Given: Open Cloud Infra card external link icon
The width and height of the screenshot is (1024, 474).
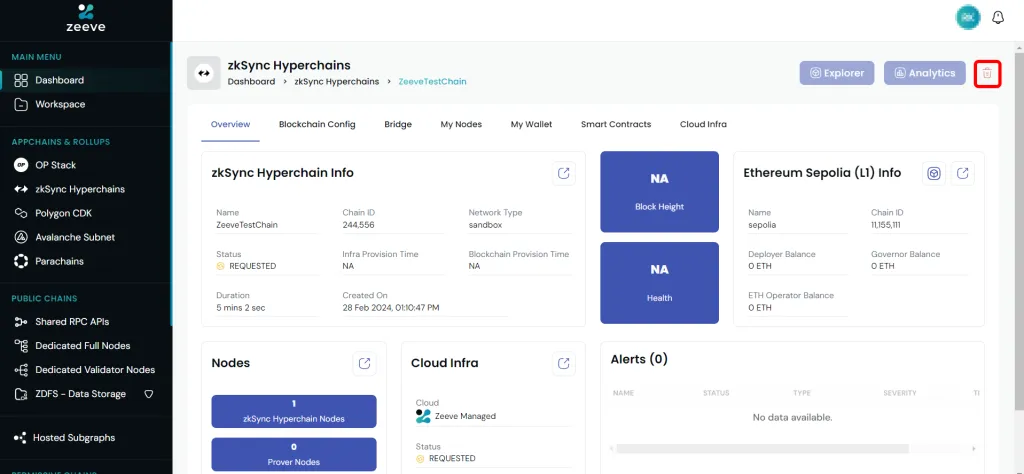Looking at the screenshot, I should coord(564,363).
